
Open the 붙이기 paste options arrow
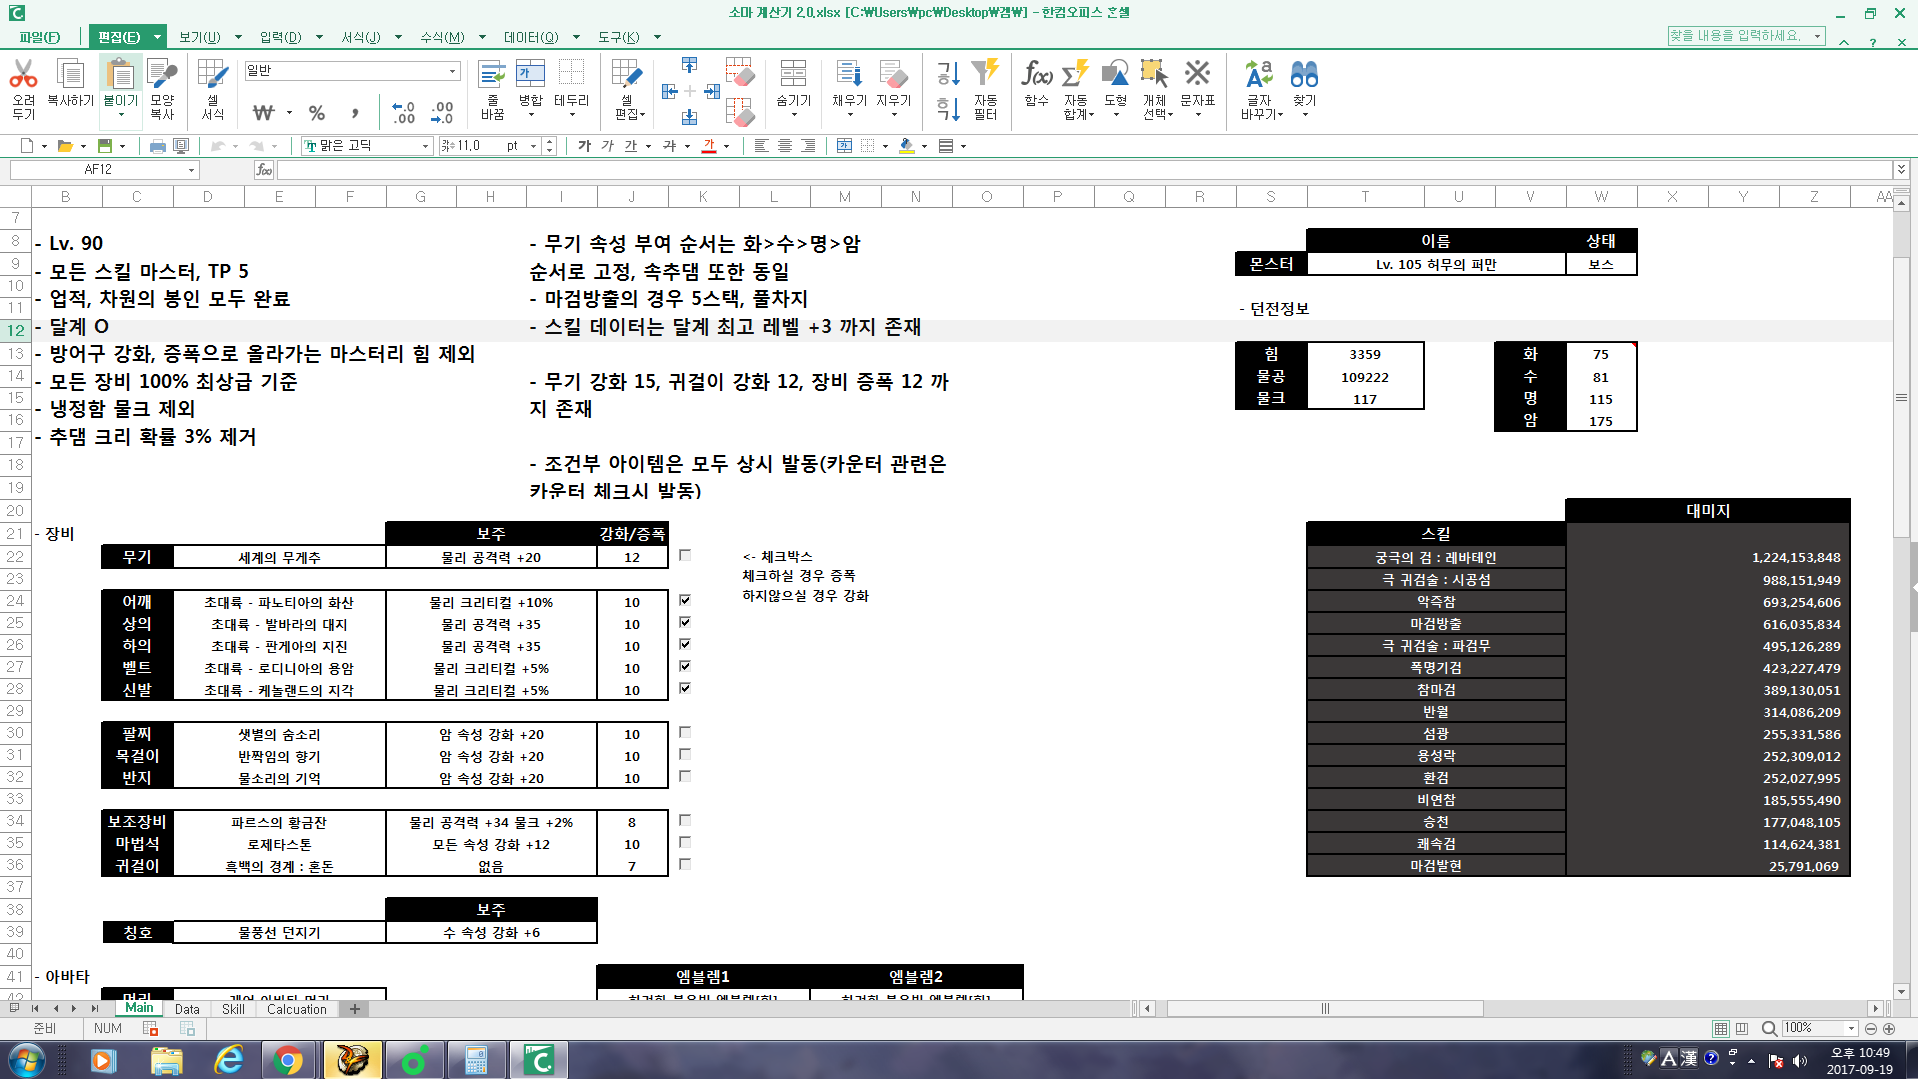point(121,114)
